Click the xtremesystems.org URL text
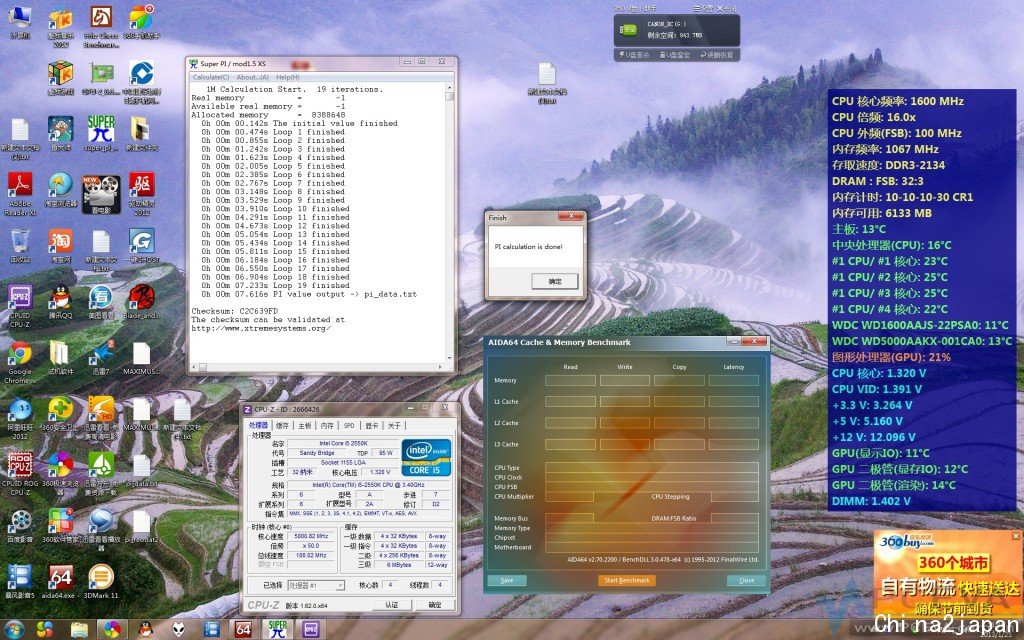 261,328
